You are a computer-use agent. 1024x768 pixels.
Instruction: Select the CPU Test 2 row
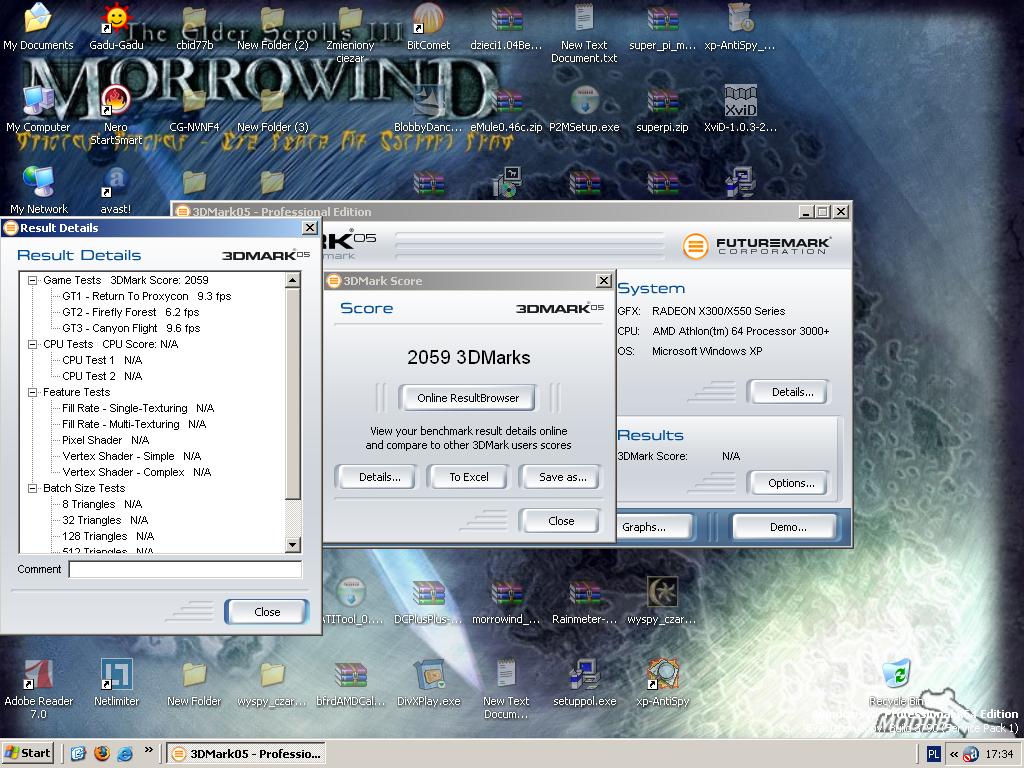point(102,376)
